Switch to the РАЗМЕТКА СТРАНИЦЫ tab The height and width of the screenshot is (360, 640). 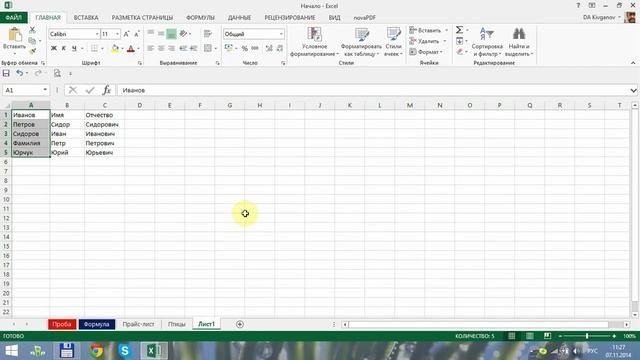[142, 18]
